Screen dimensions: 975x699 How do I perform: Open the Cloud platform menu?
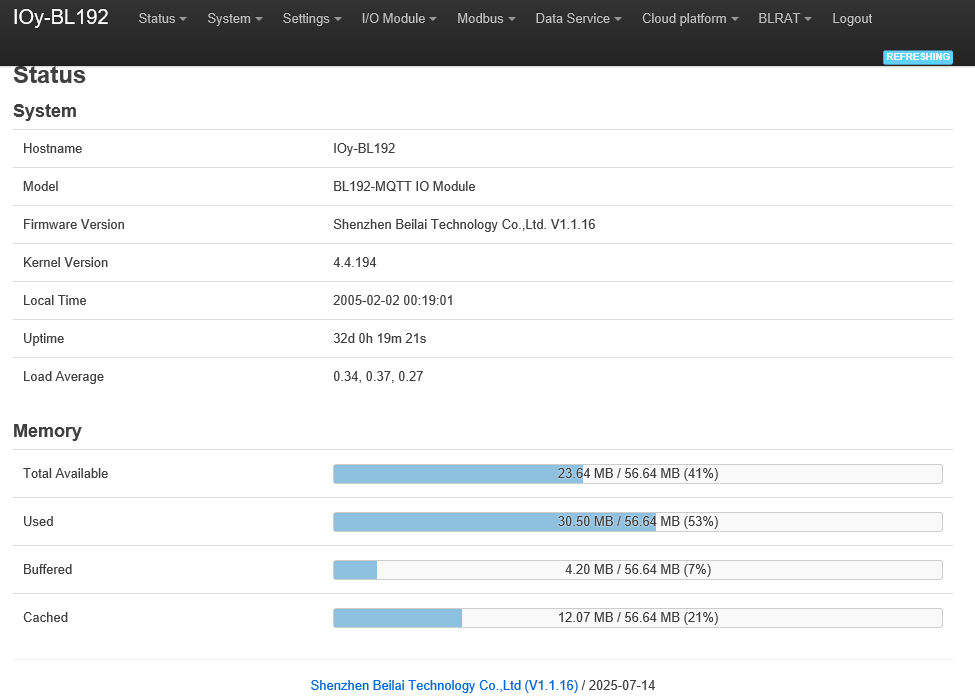[x=690, y=19]
